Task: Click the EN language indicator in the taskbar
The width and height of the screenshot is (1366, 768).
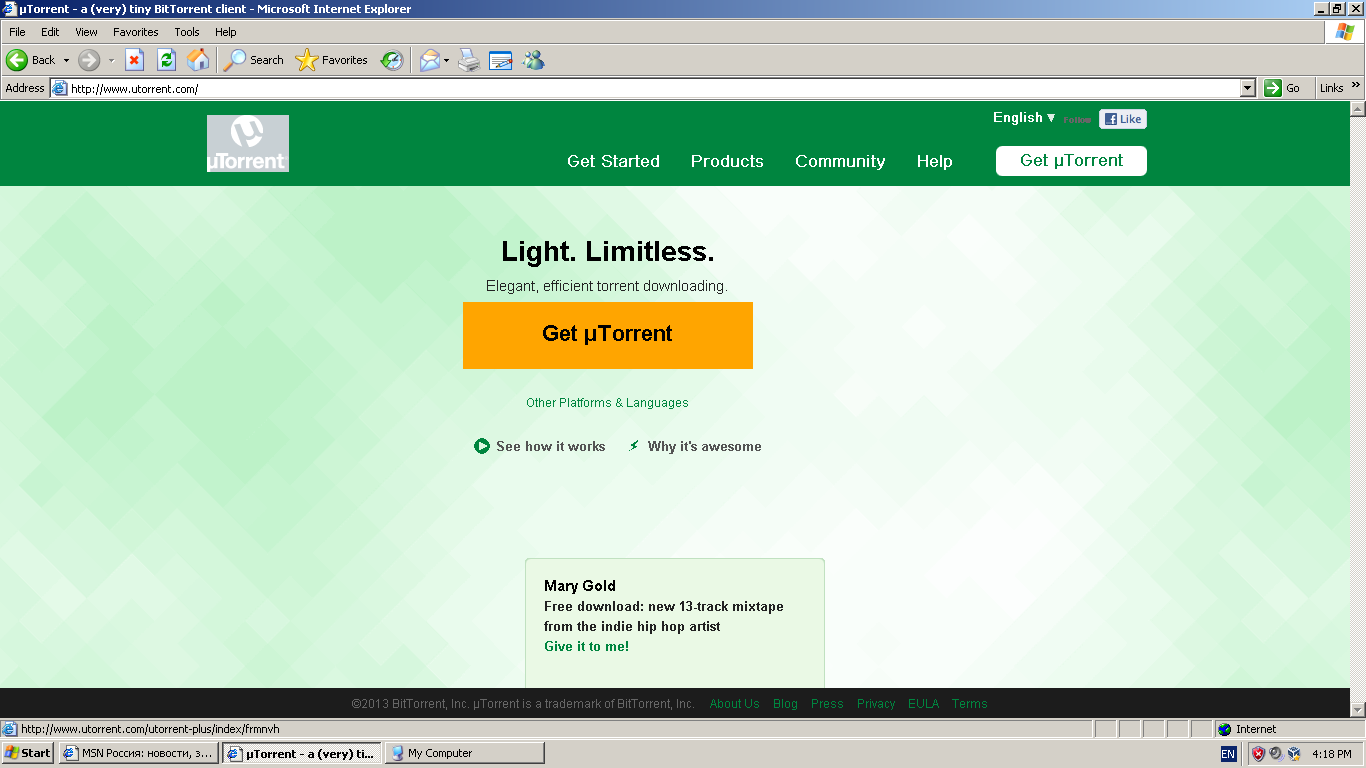Action: pos(1229,754)
